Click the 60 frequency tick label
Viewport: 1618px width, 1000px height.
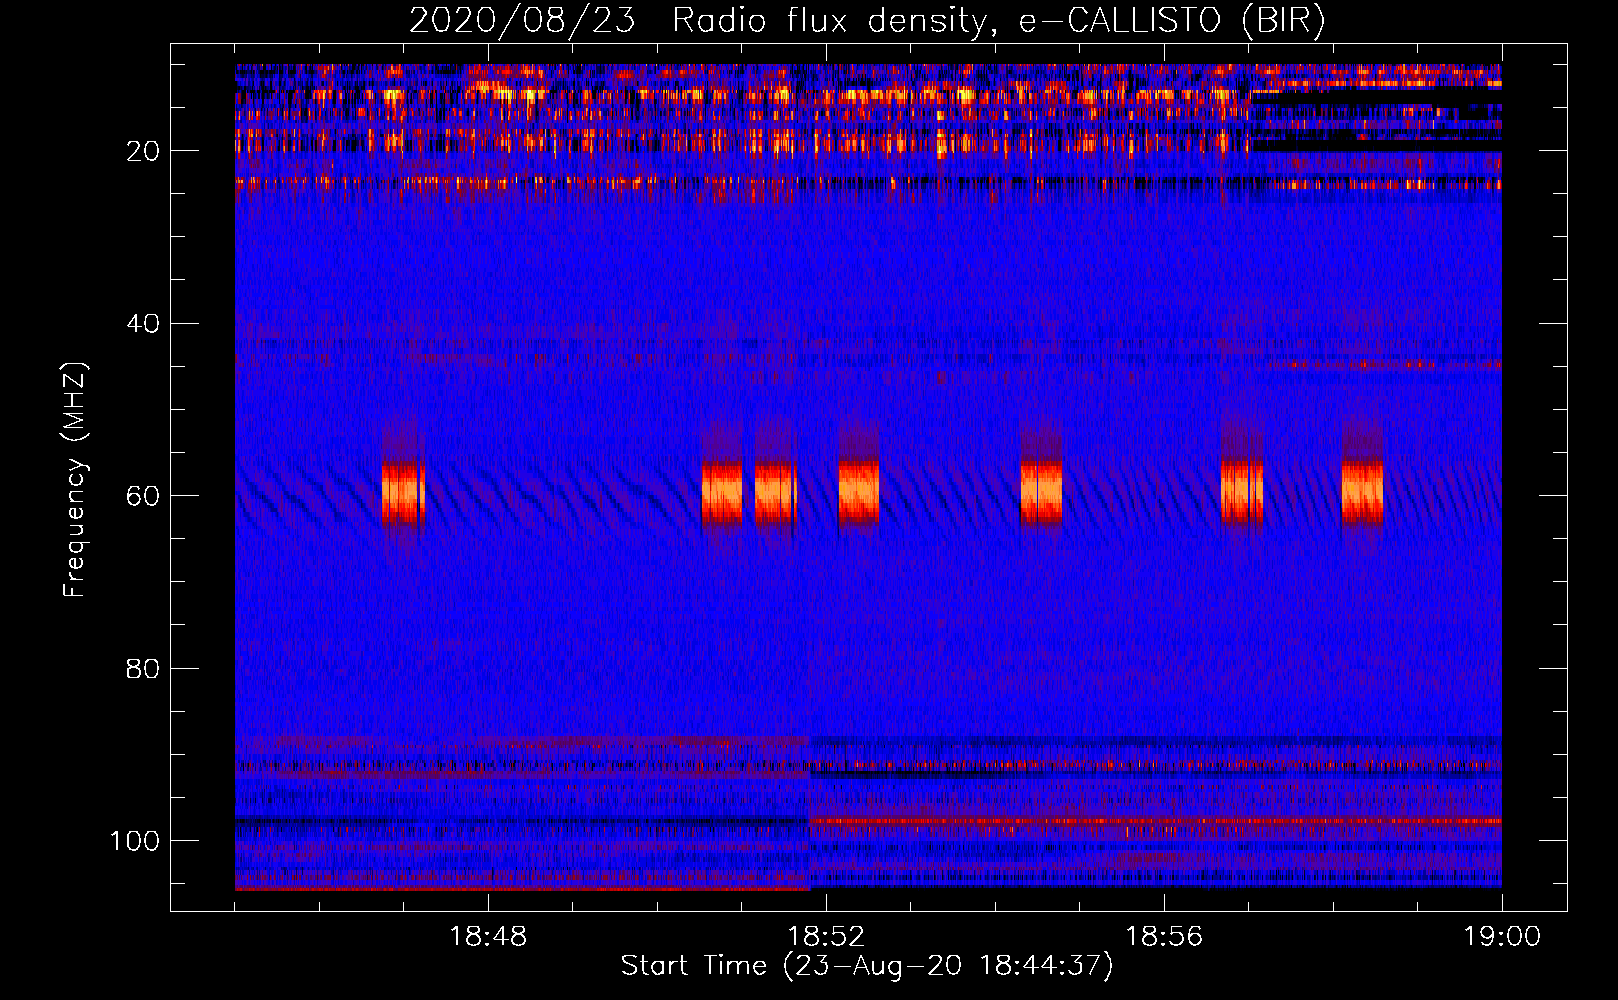pyautogui.click(x=143, y=496)
